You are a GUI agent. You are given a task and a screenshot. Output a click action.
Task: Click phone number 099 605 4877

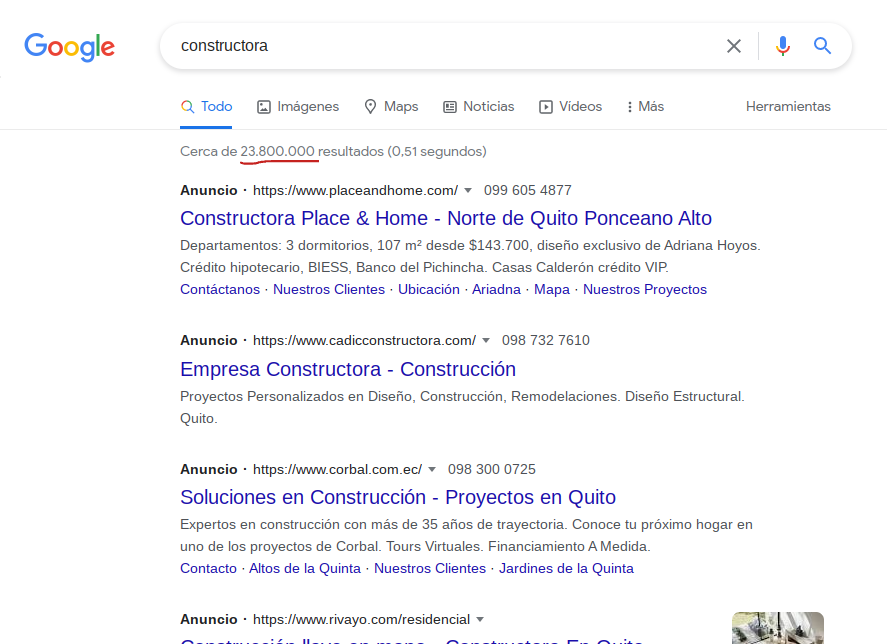[x=528, y=191]
